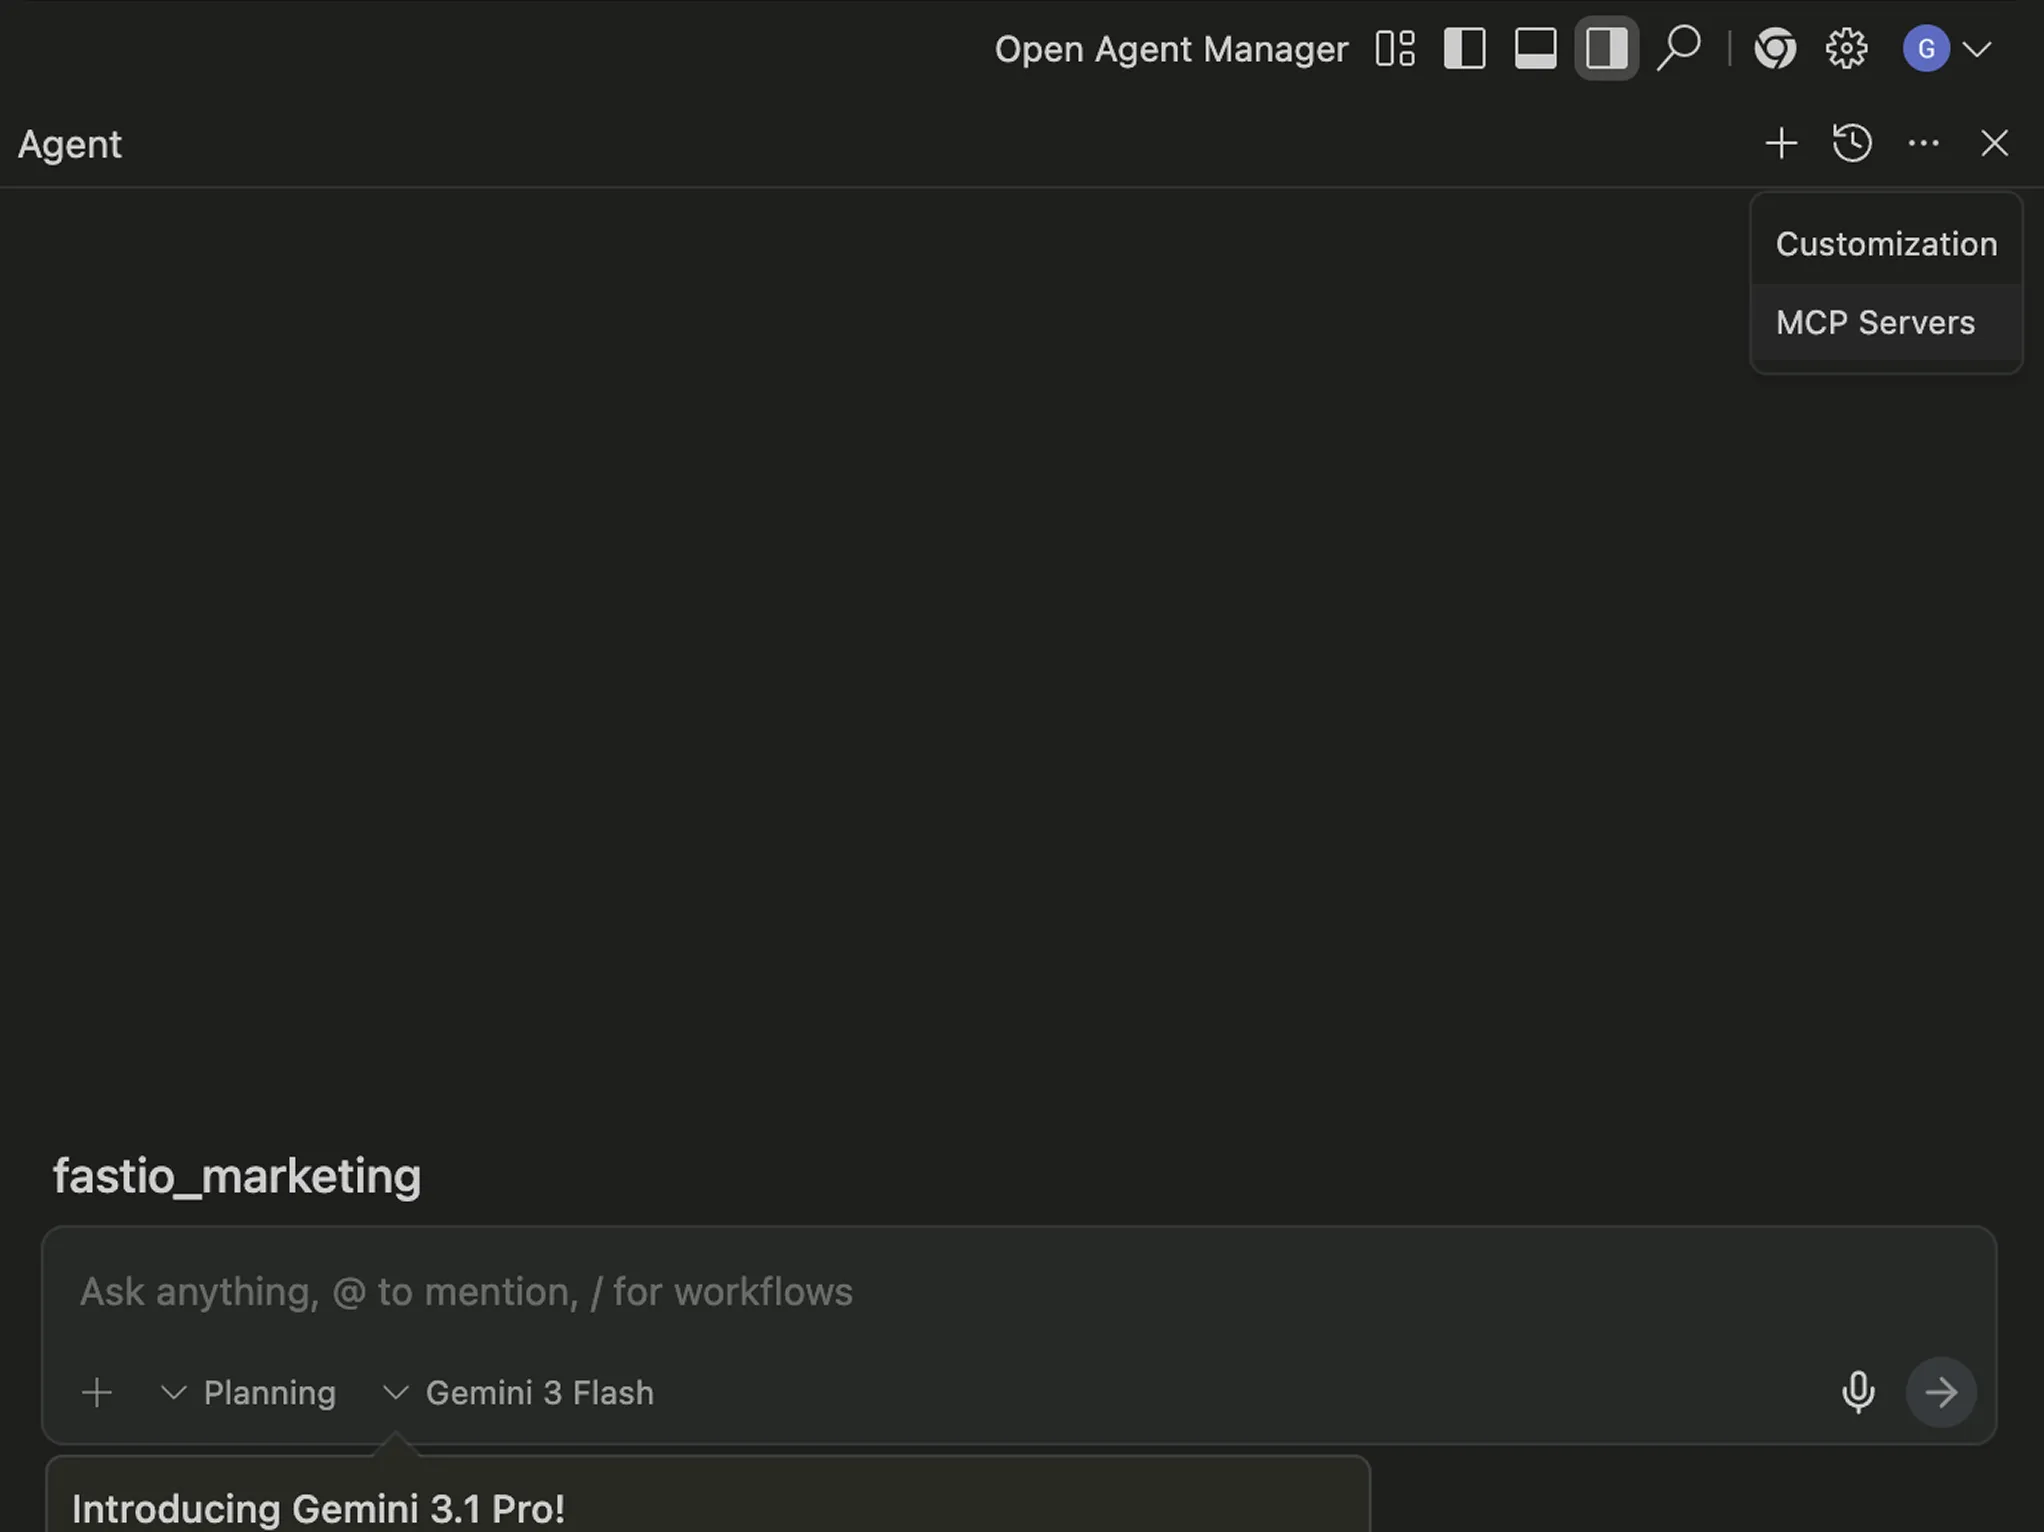Screen dimensions: 2044x1532
Task: Open the settings gear
Action: tap(1845, 47)
